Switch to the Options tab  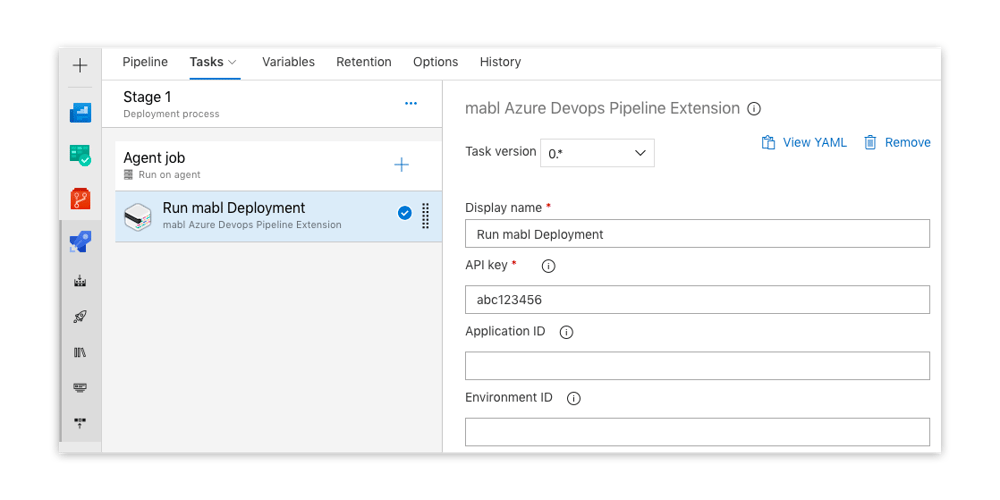coord(436,62)
